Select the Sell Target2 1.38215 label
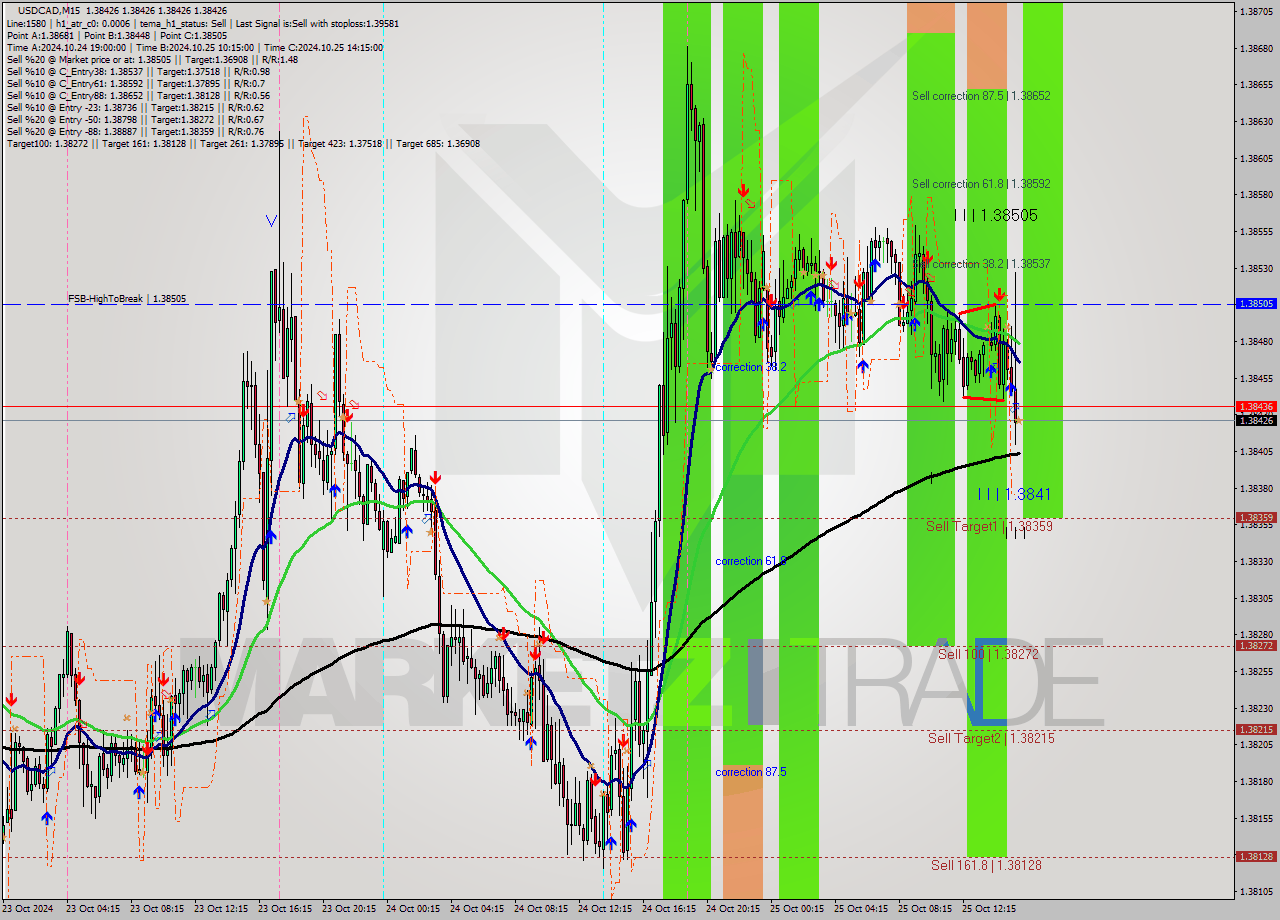Image resolution: width=1280 pixels, height=920 pixels. tap(991, 738)
